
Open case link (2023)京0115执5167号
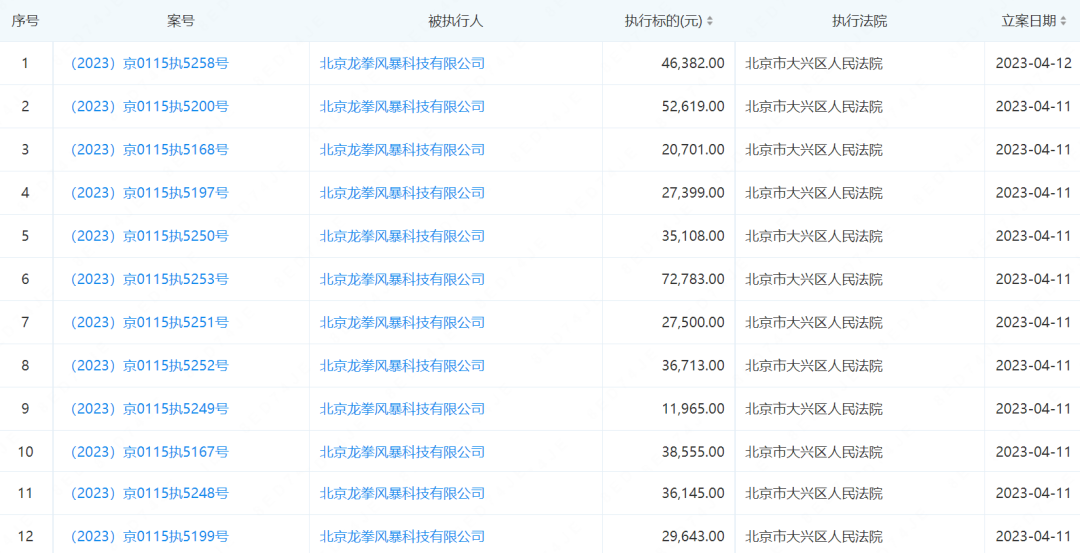coord(149,452)
